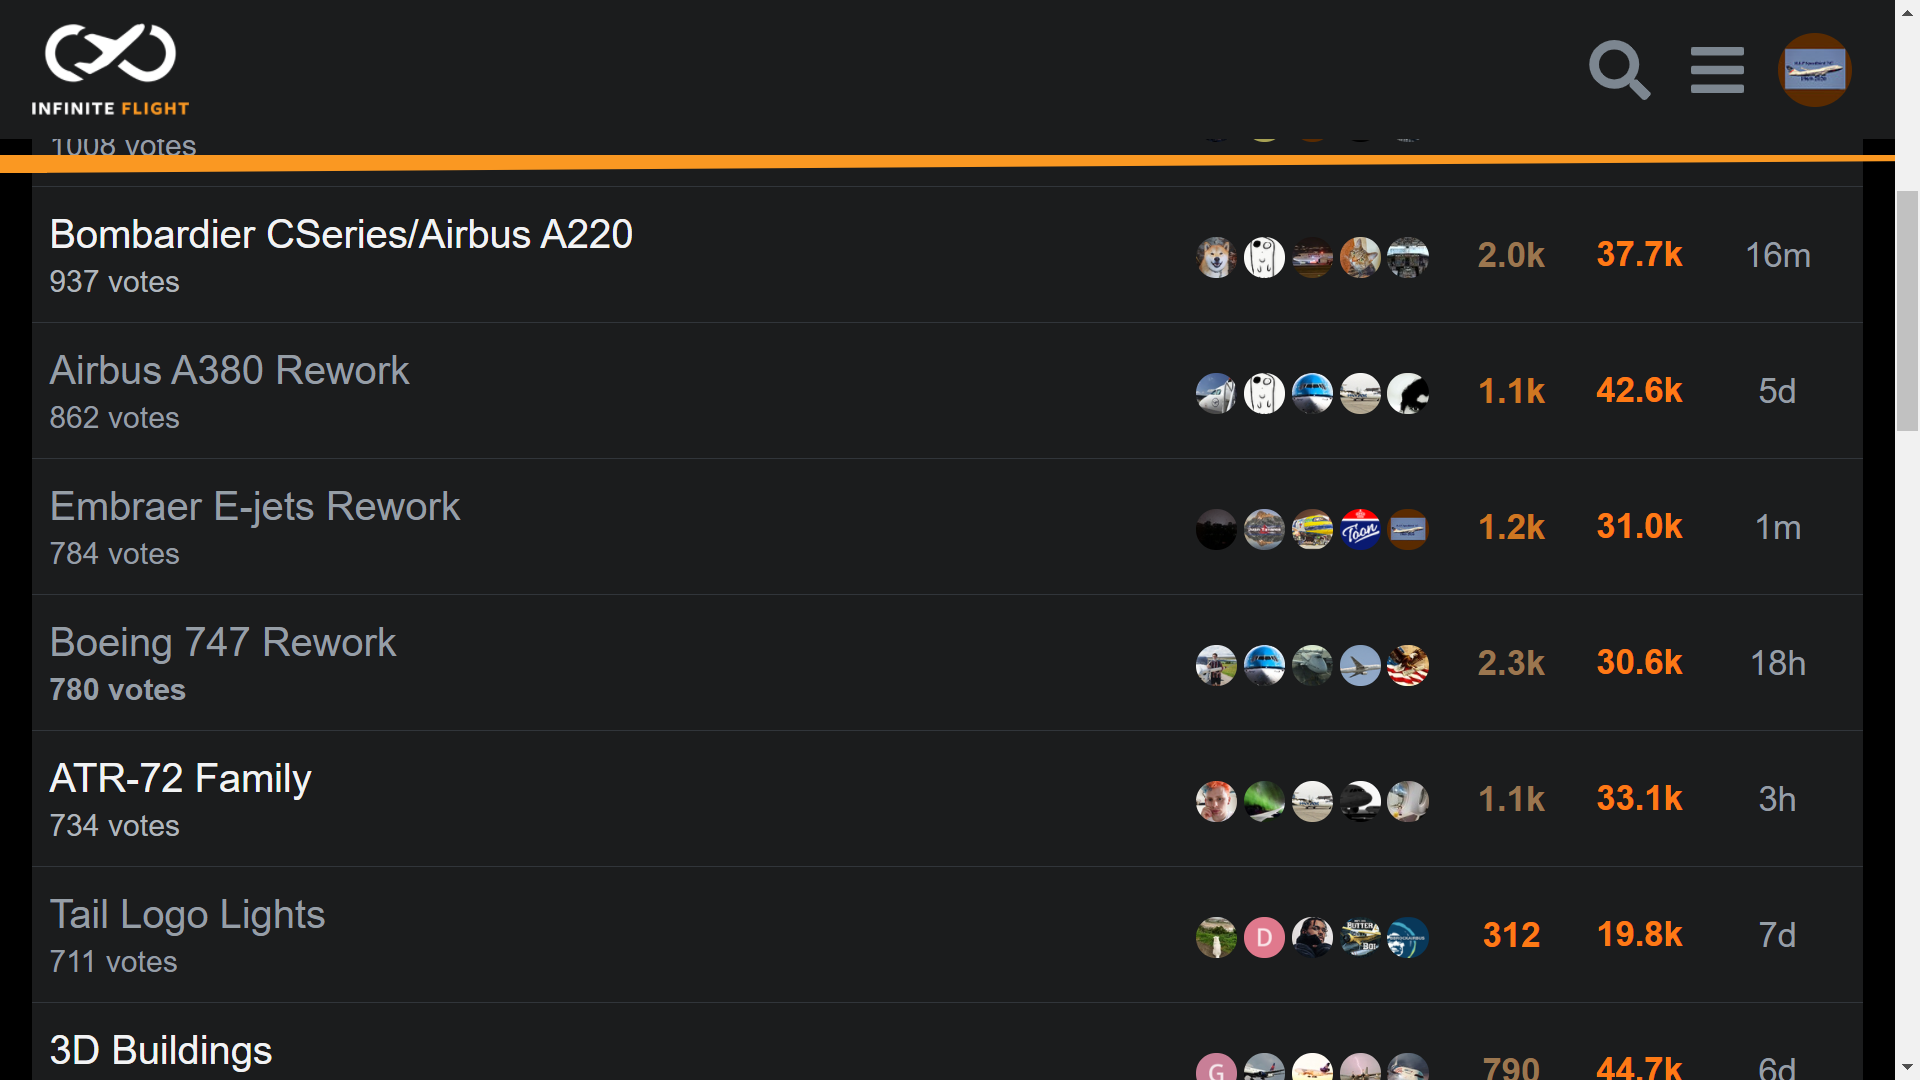1920x1080 pixels.
Task: Open the Boeing 747 Rework topic
Action: pyautogui.click(x=223, y=643)
